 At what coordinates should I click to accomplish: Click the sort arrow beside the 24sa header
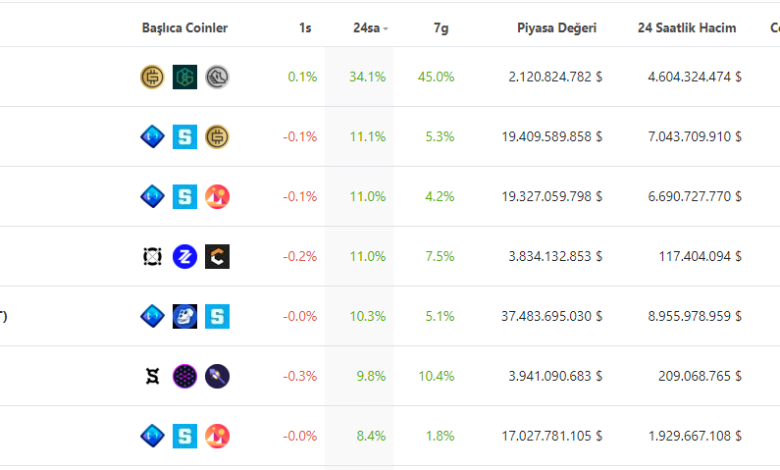coord(386,29)
